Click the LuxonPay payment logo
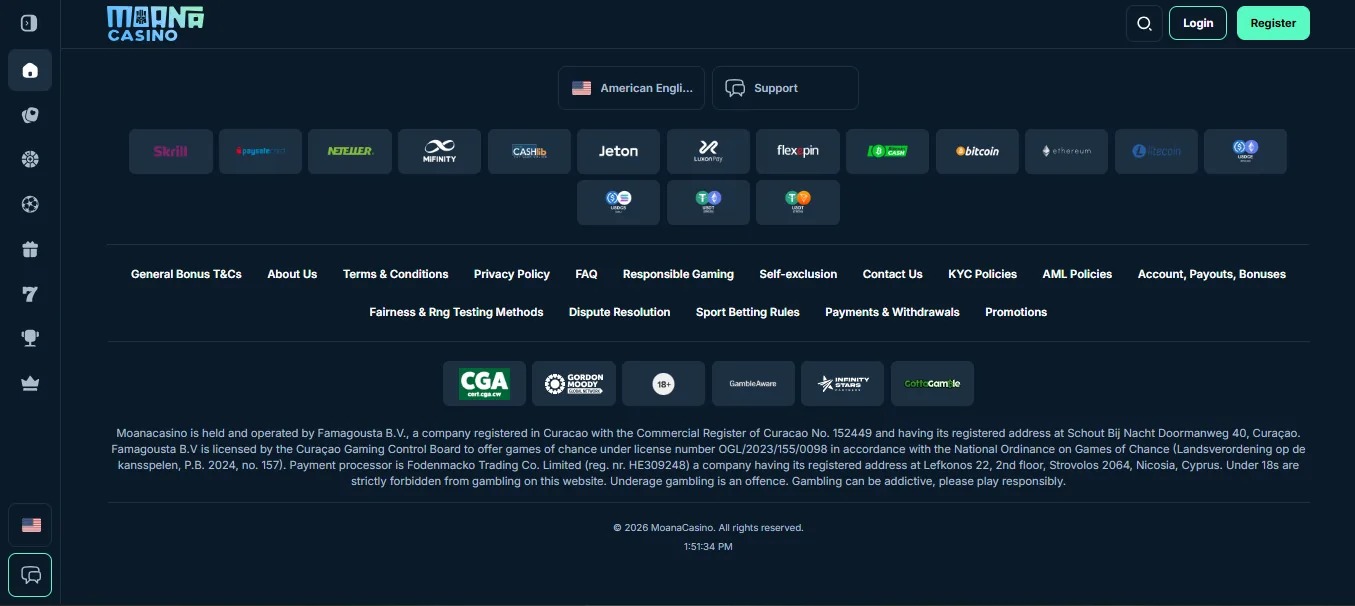This screenshot has height=606, width=1355. point(709,151)
